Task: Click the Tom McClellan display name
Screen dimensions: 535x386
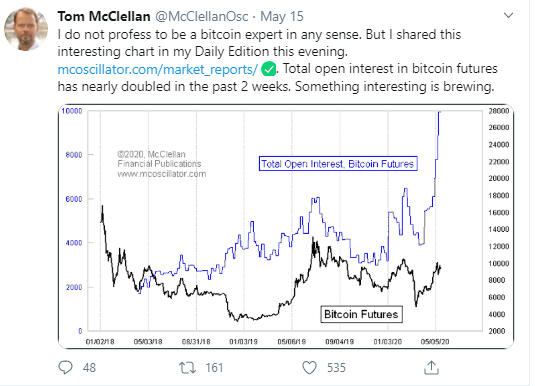Action: click(x=104, y=16)
